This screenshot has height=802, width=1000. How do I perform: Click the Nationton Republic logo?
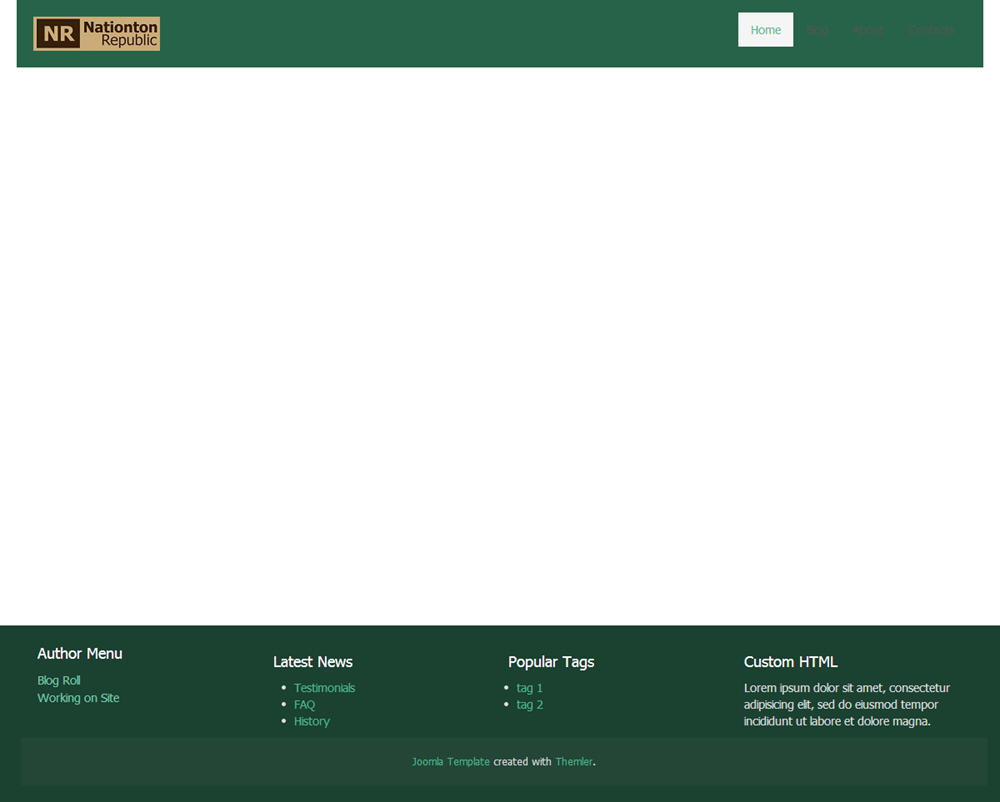tap(96, 33)
